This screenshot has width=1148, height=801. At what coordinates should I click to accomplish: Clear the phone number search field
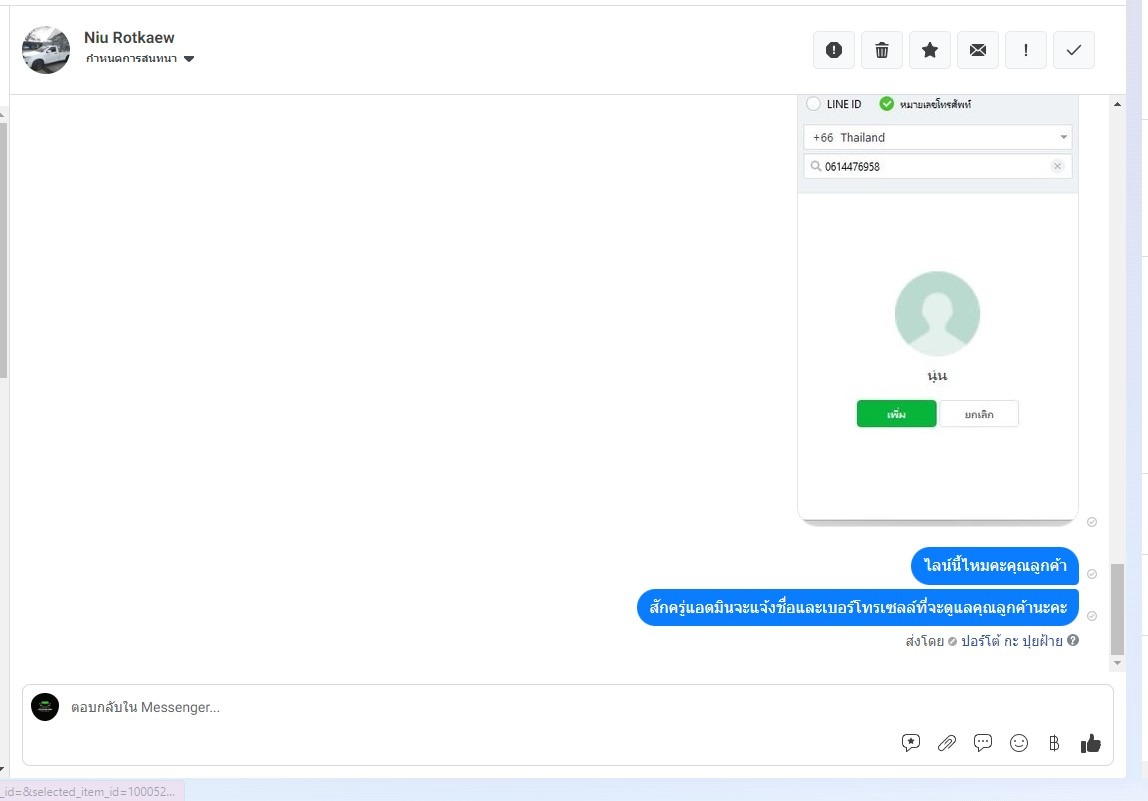coord(1057,166)
